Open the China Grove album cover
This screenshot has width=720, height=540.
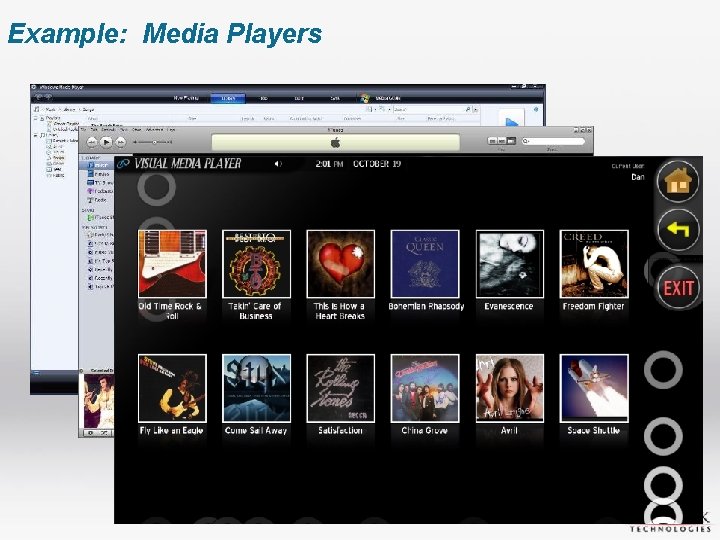click(425, 388)
